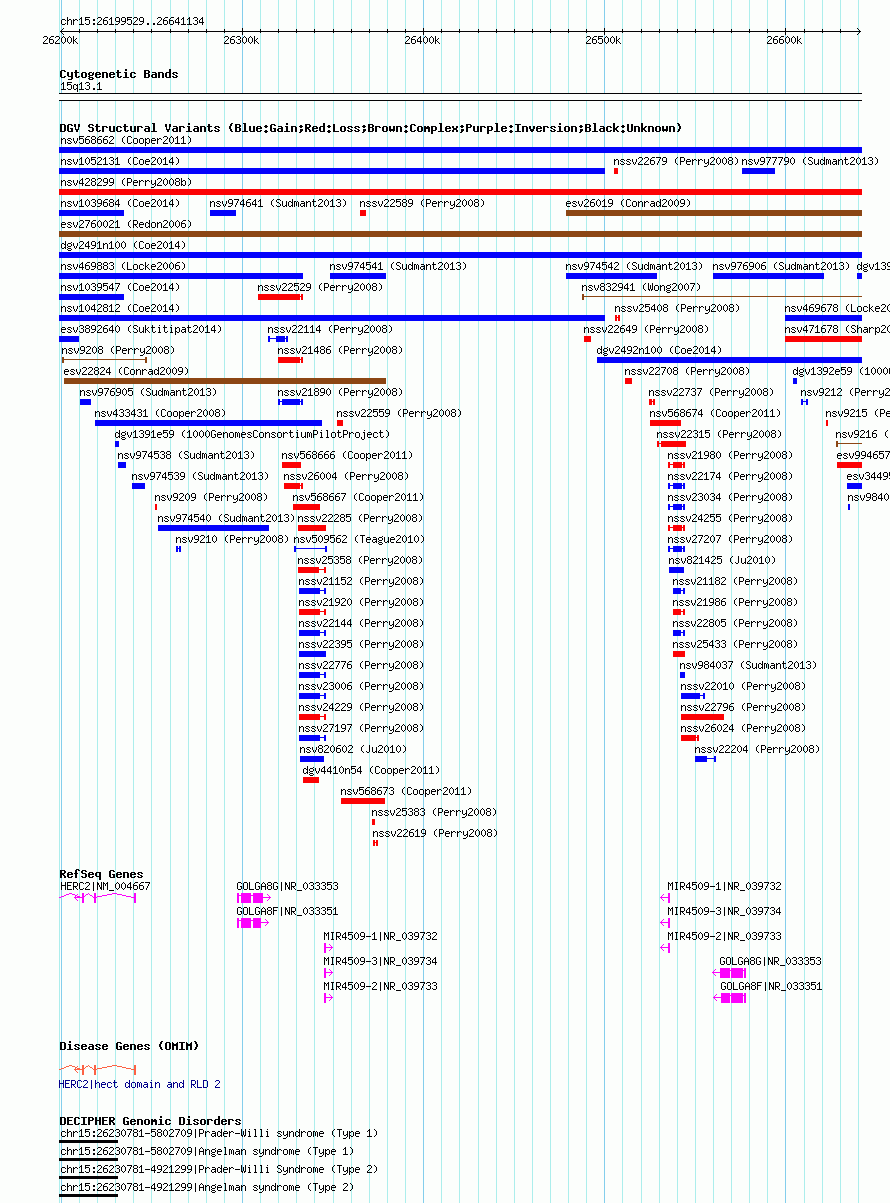Click nsv974541 (Sudmant2013) variant label
This screenshot has height=1203, width=890.
398,266
